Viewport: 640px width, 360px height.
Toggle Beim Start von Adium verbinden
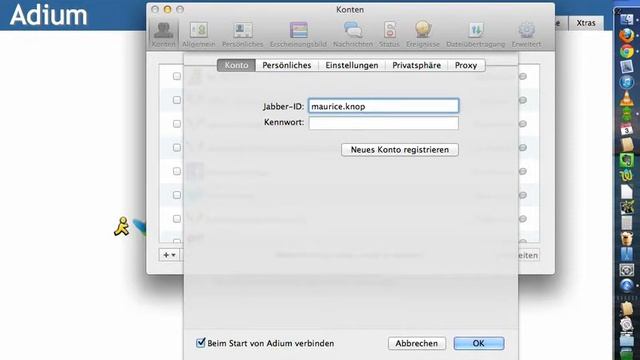pos(200,343)
